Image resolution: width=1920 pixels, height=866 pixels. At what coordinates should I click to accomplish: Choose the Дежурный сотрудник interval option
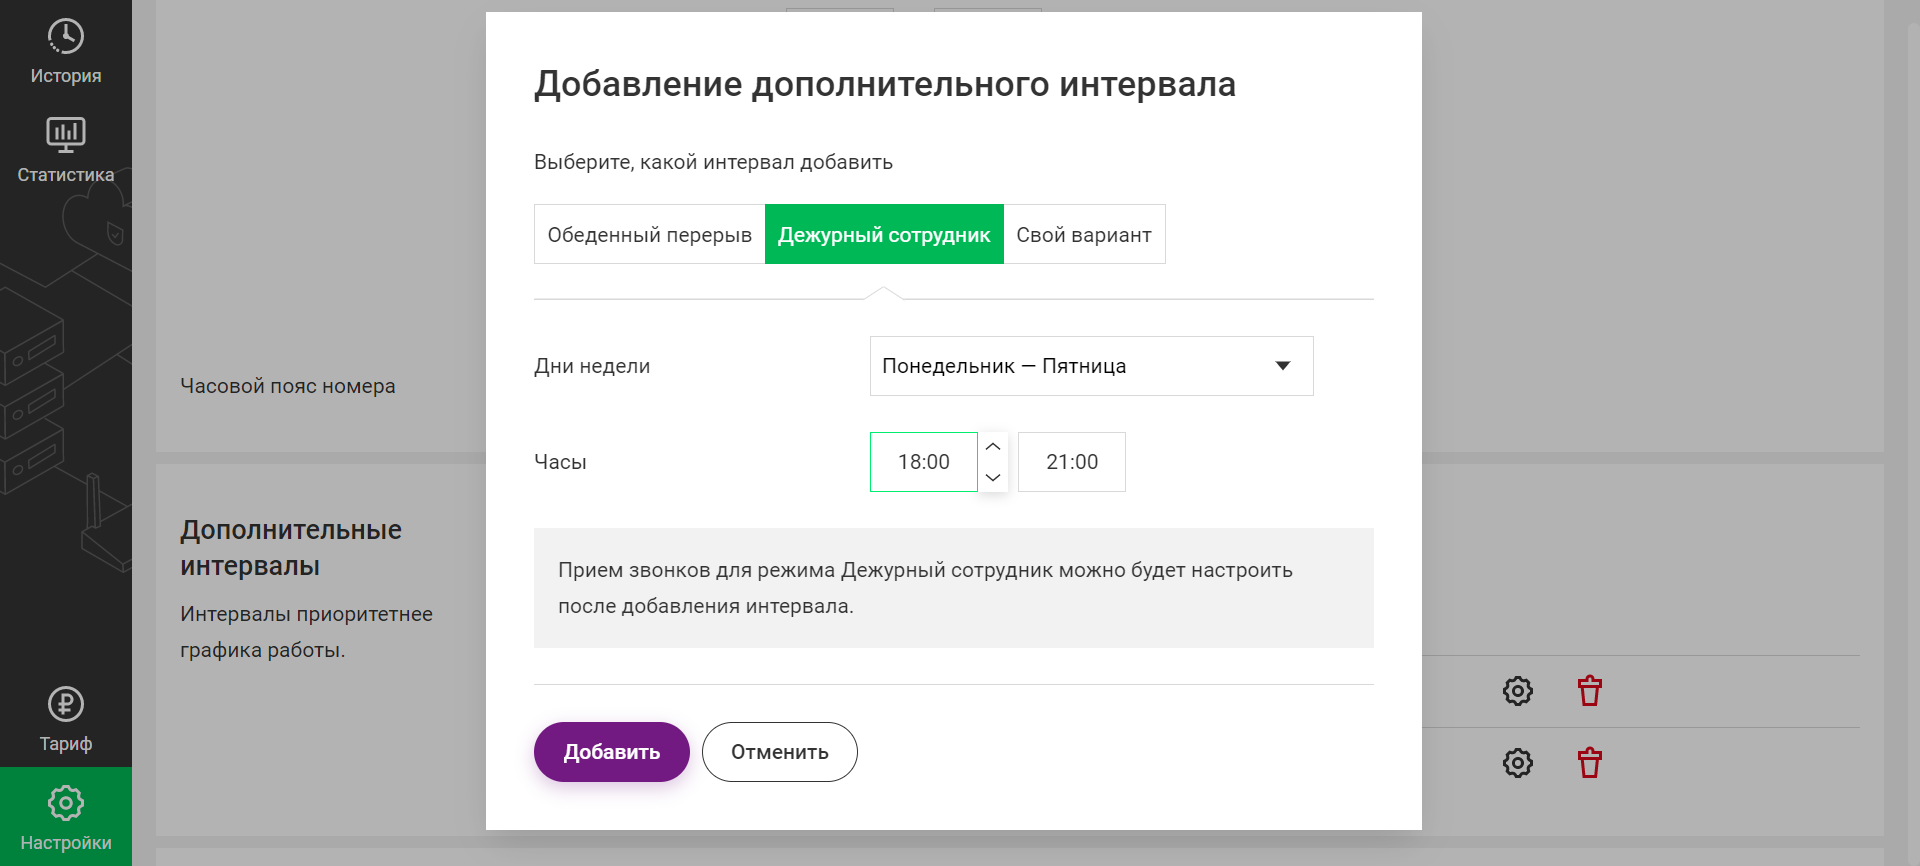(x=884, y=234)
